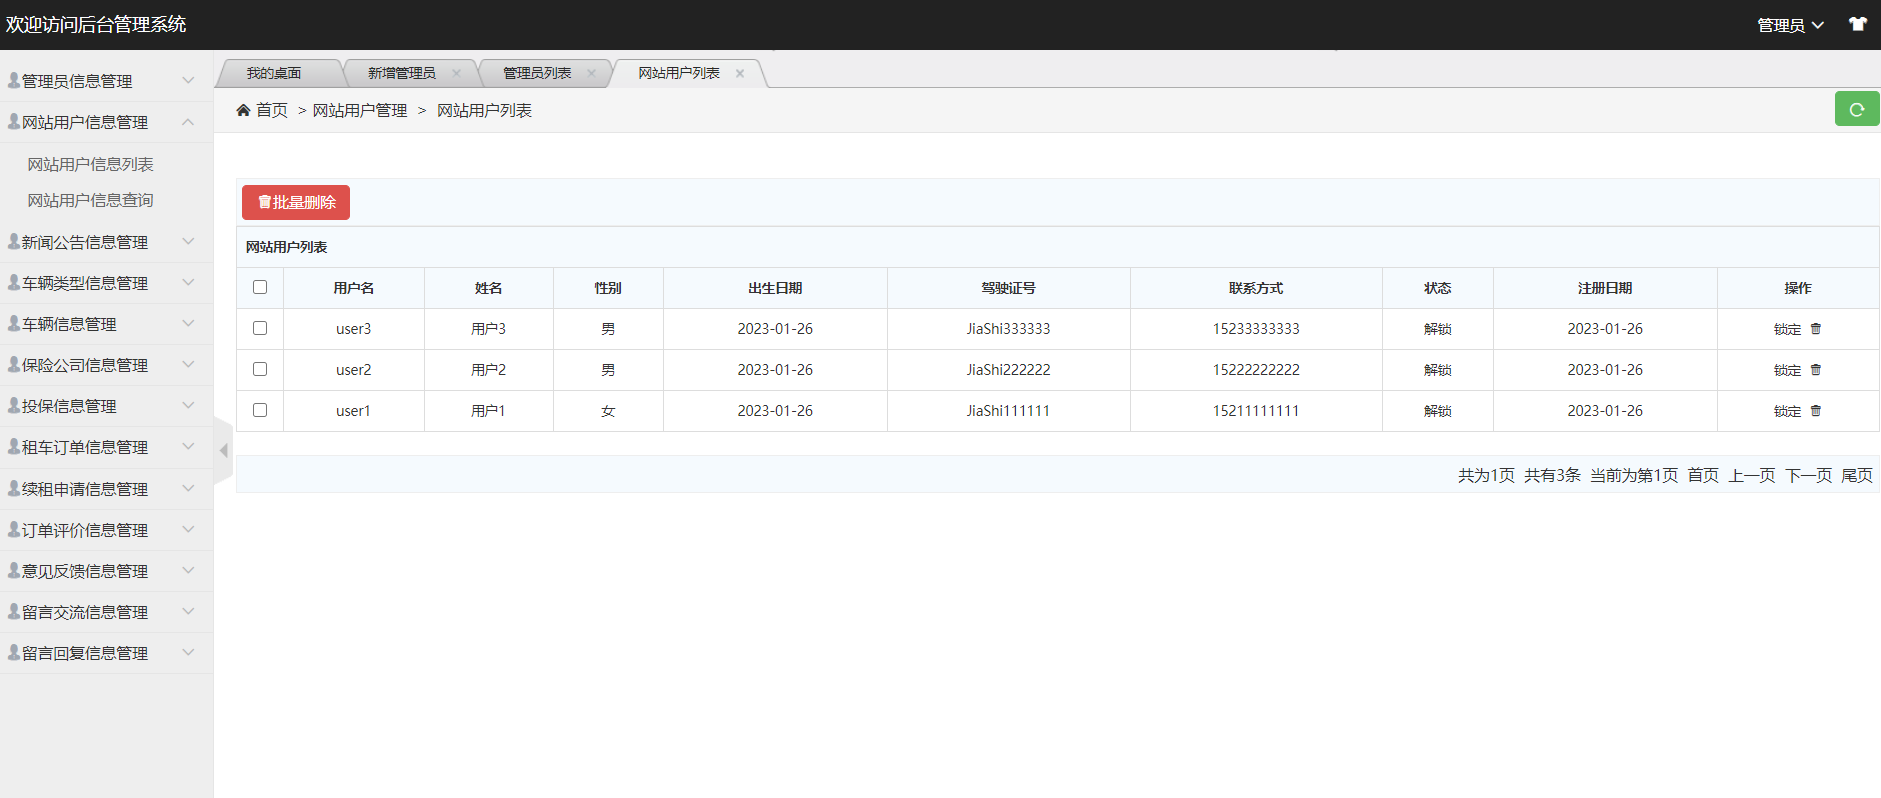Toggle the select-all checkbox in table header
The height and width of the screenshot is (798, 1881).
[x=260, y=287]
